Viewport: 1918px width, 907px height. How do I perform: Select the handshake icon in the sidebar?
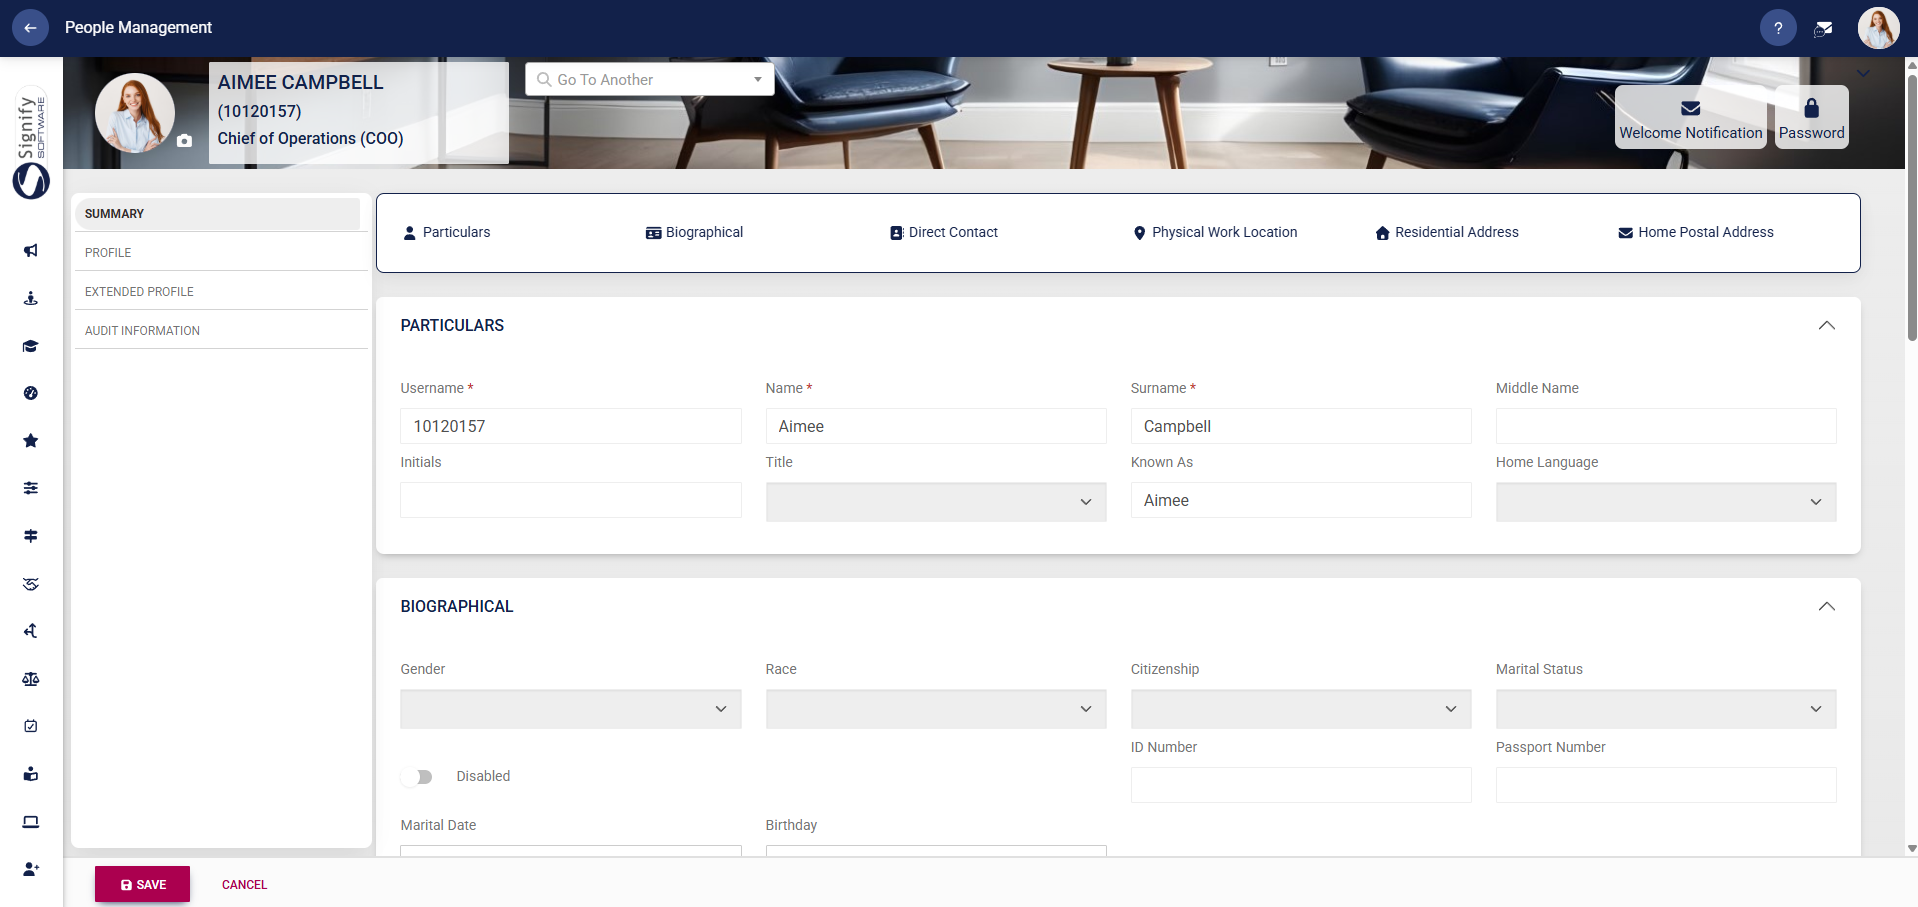point(30,584)
